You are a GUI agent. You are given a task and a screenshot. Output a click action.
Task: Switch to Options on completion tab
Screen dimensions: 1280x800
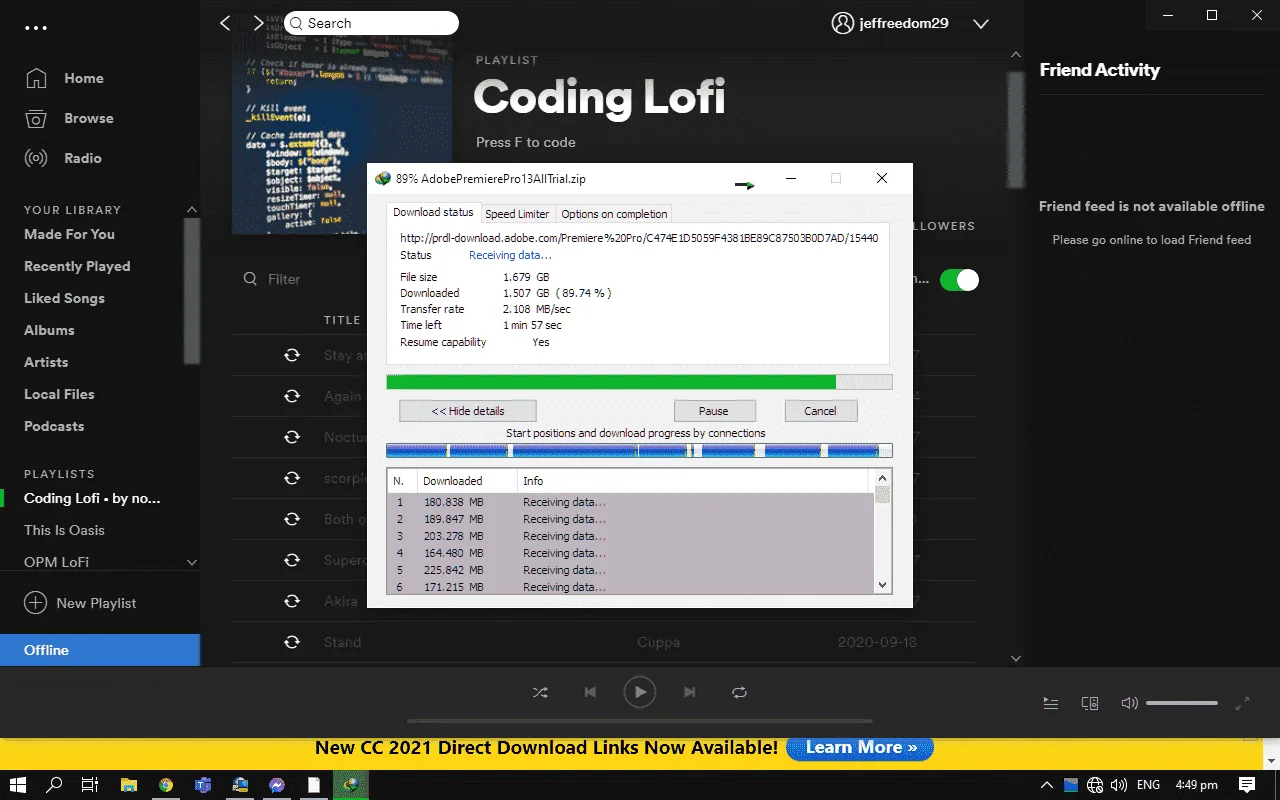coord(614,214)
